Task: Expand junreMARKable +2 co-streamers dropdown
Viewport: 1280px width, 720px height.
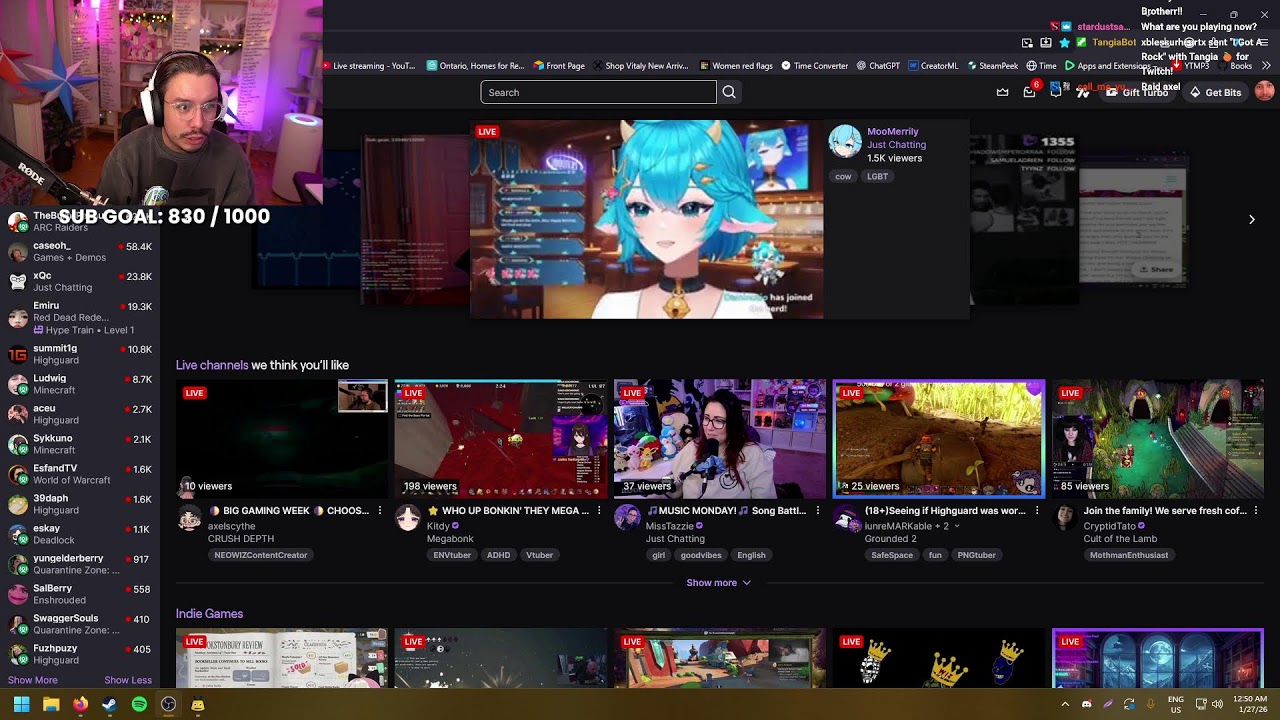Action: (x=956, y=526)
